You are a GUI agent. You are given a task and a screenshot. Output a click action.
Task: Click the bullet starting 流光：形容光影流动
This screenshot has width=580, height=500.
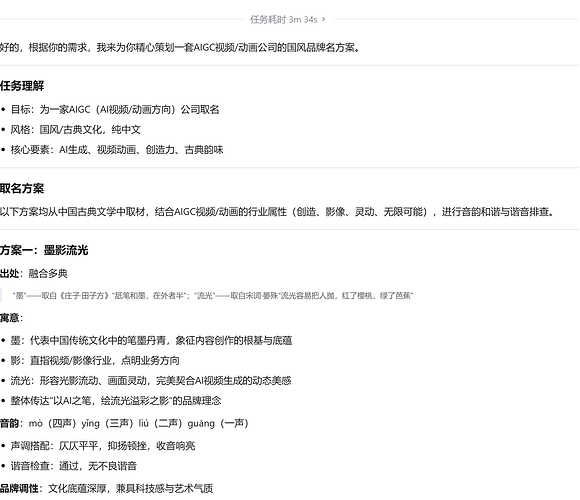[x=151, y=381]
